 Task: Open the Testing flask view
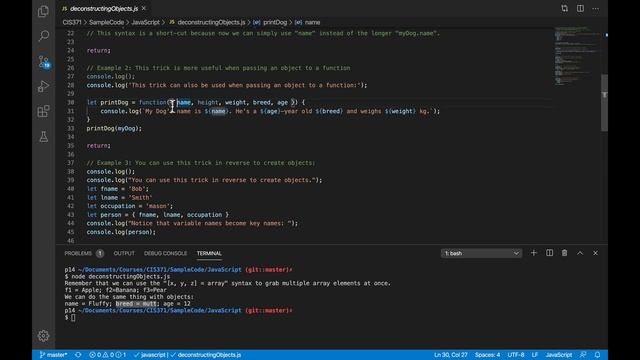point(43,136)
